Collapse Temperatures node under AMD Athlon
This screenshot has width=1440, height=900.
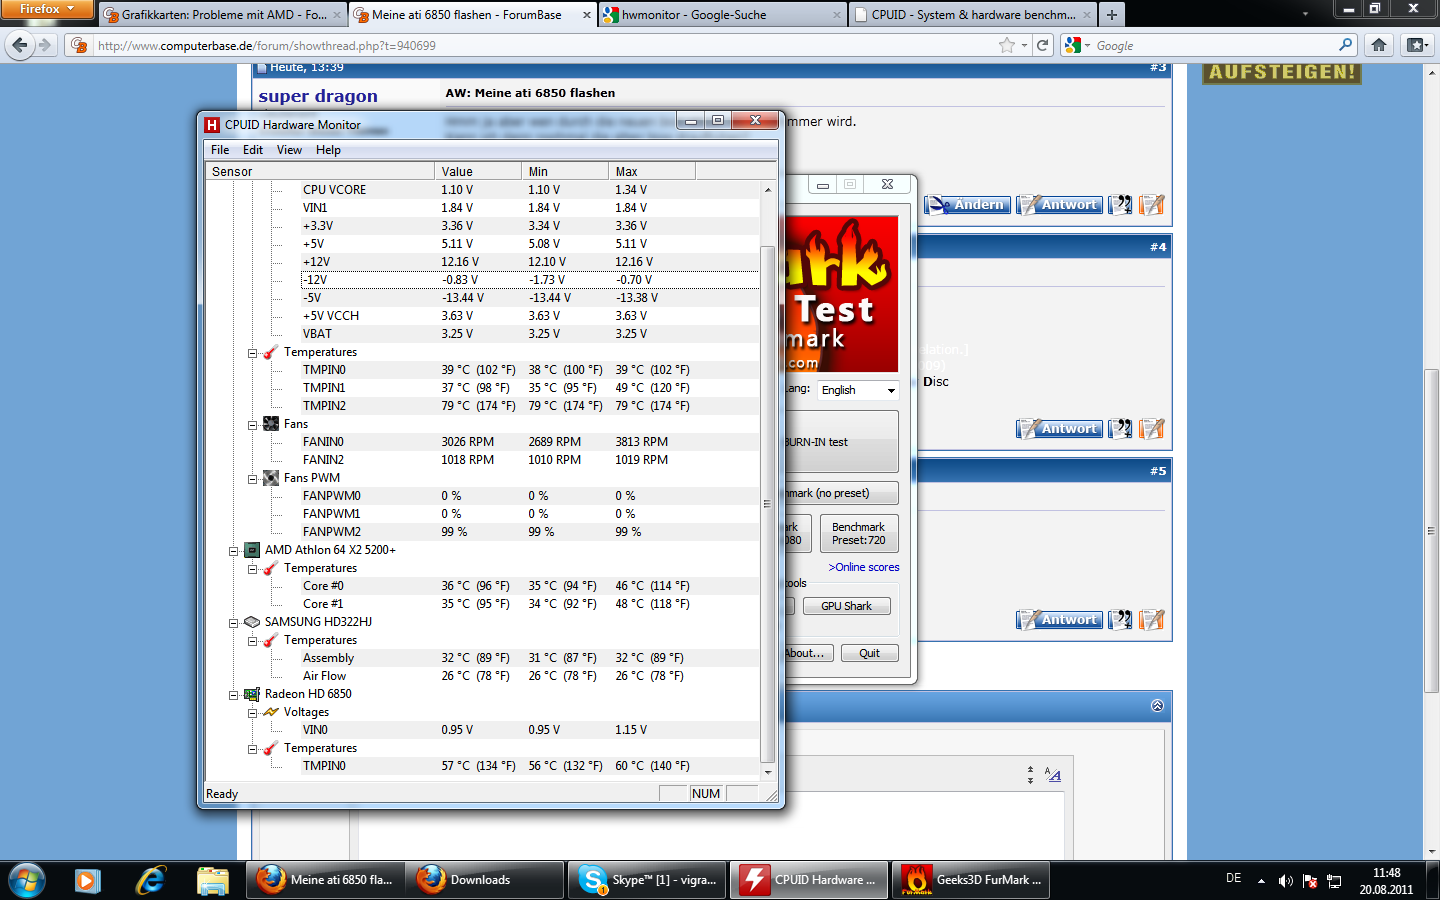[x=252, y=568]
